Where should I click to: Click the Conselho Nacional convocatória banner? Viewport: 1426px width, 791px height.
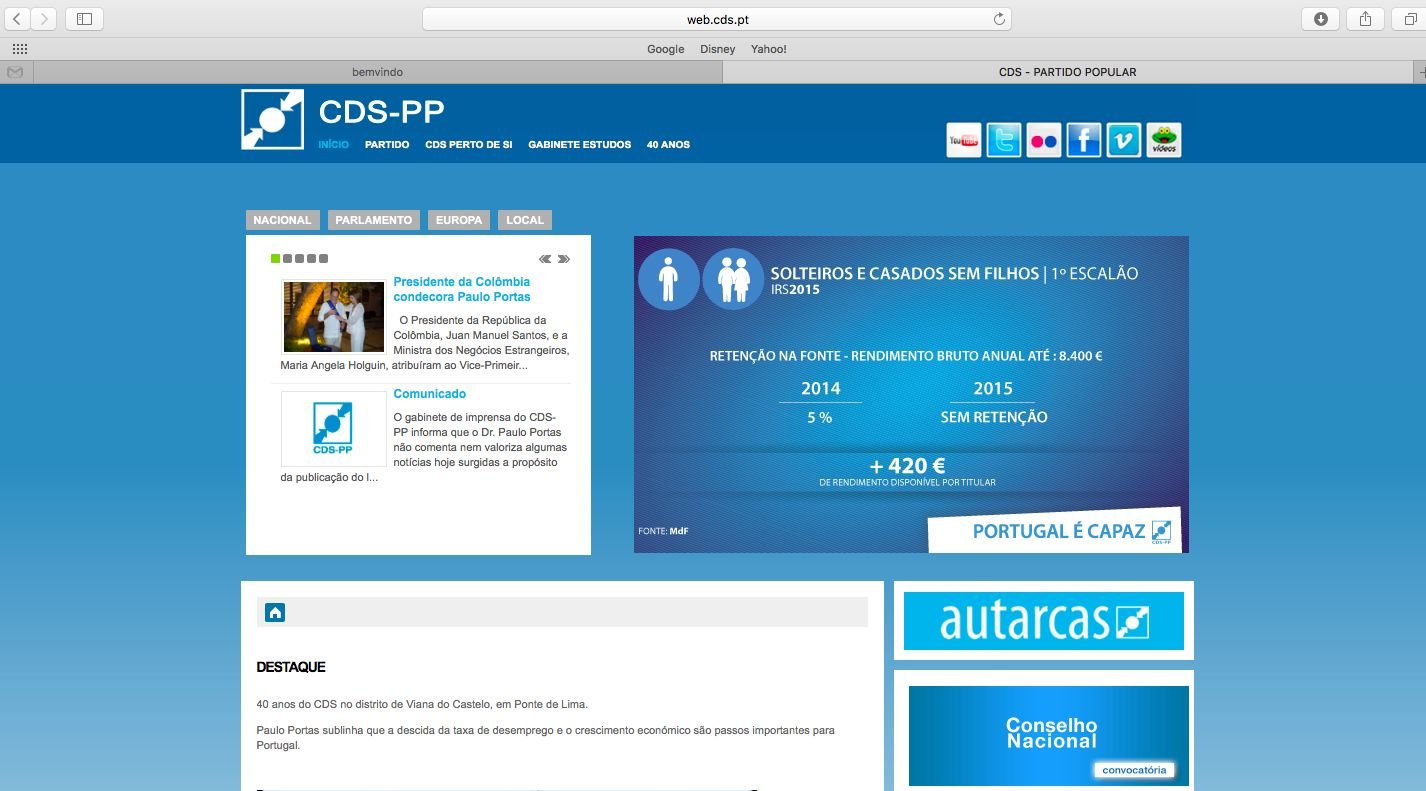tap(1049, 735)
